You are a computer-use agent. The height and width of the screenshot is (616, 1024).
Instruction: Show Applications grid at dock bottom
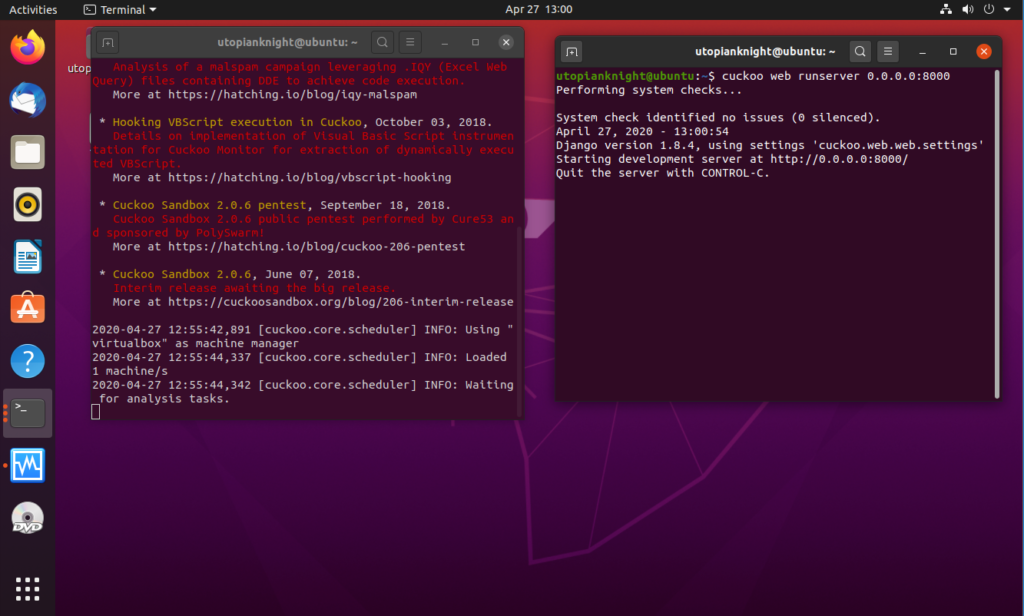click(x=27, y=589)
